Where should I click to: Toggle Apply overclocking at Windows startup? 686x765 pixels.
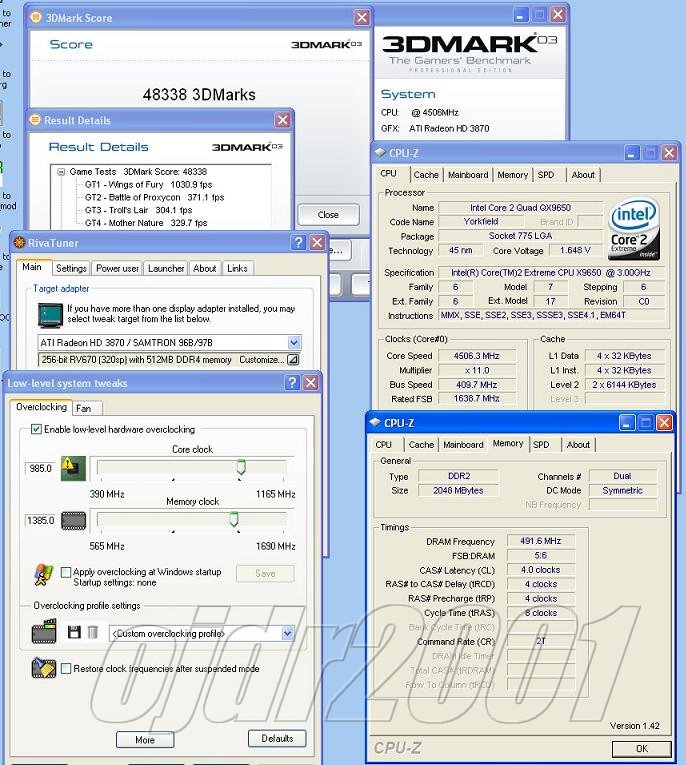pos(66,572)
